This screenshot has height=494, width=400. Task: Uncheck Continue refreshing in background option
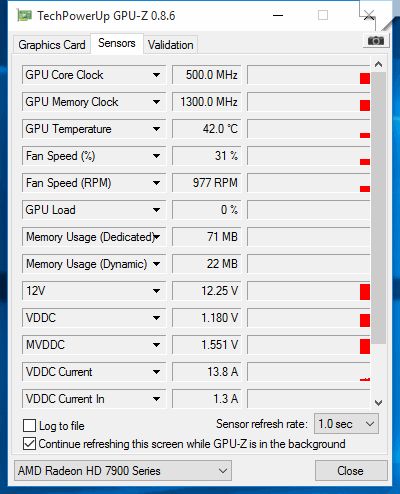pos(29,444)
